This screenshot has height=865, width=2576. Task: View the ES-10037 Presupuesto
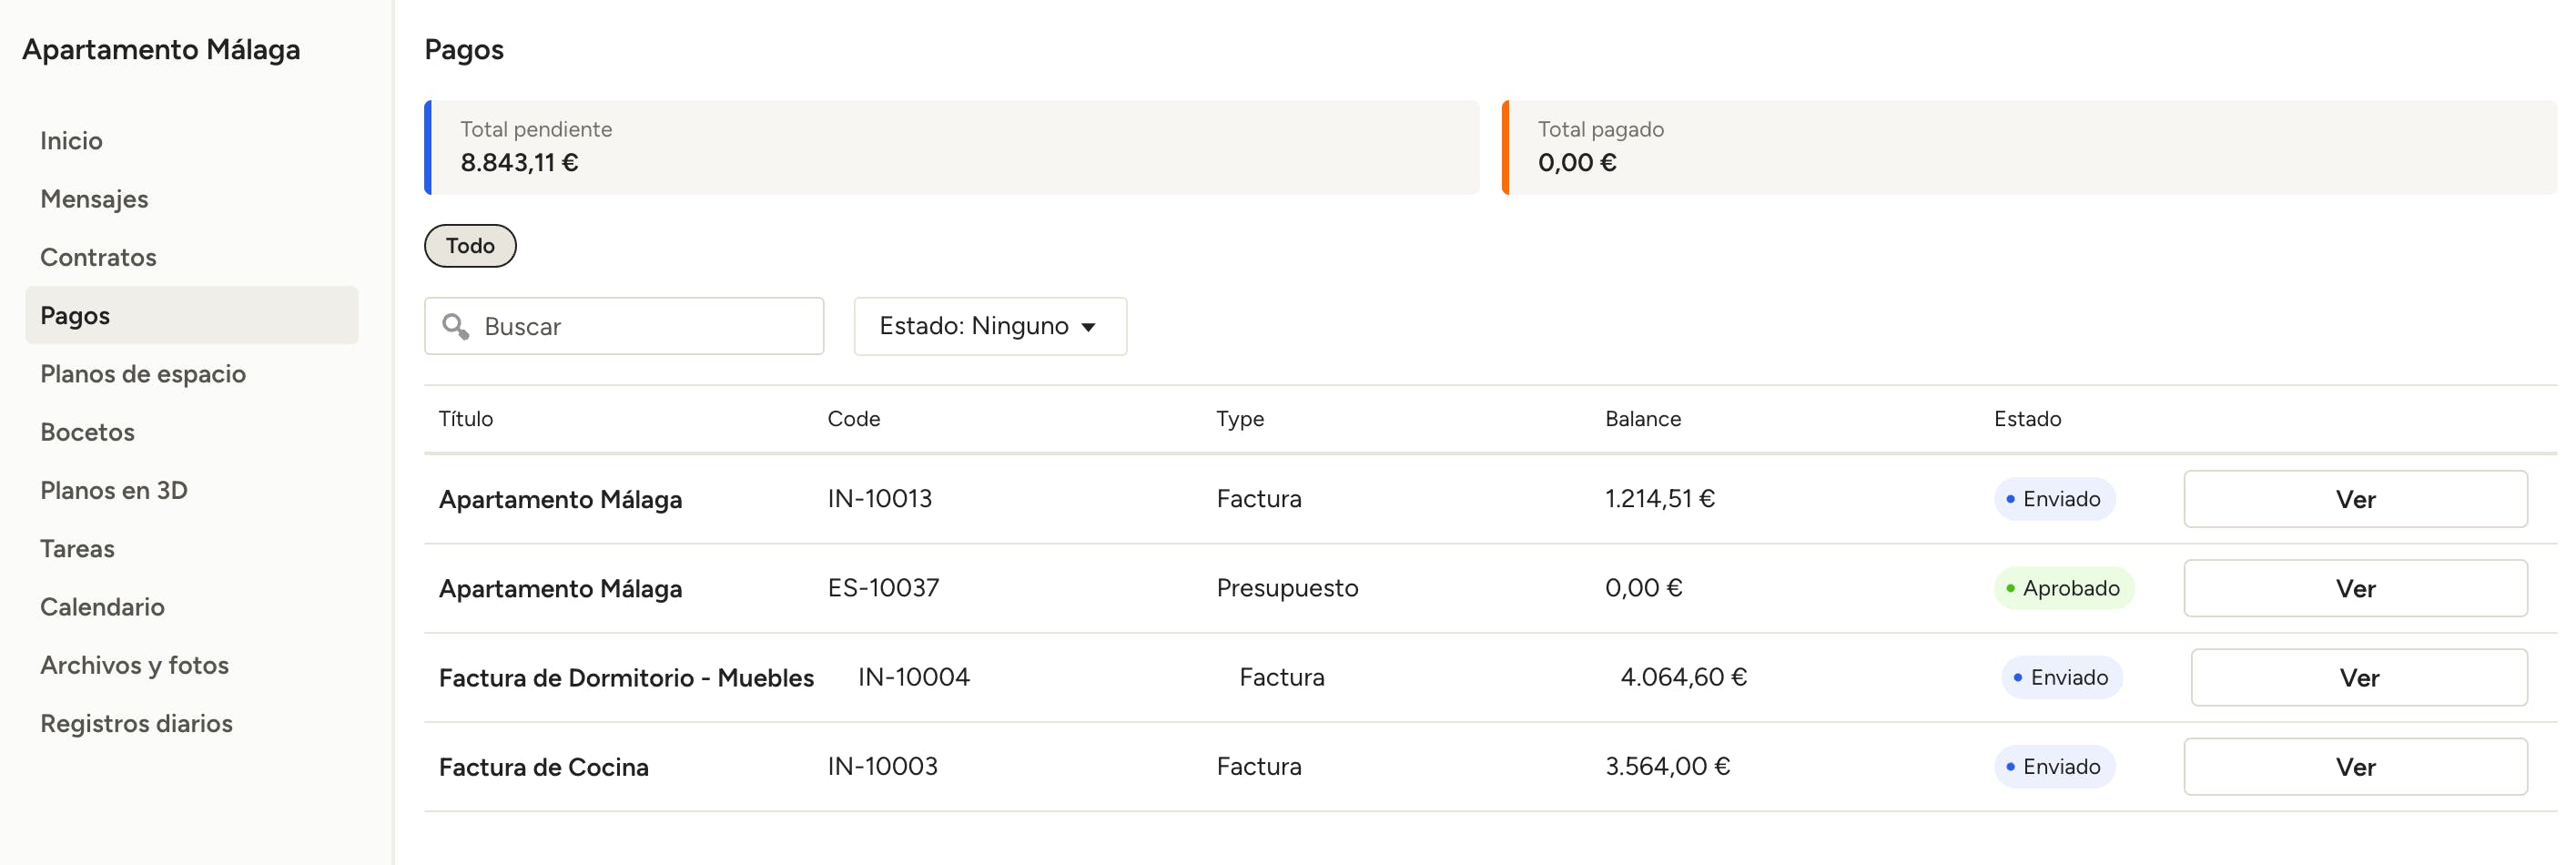click(x=2354, y=588)
